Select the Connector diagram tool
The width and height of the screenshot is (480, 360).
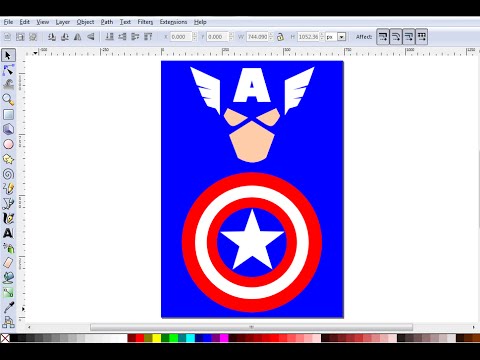8,322
